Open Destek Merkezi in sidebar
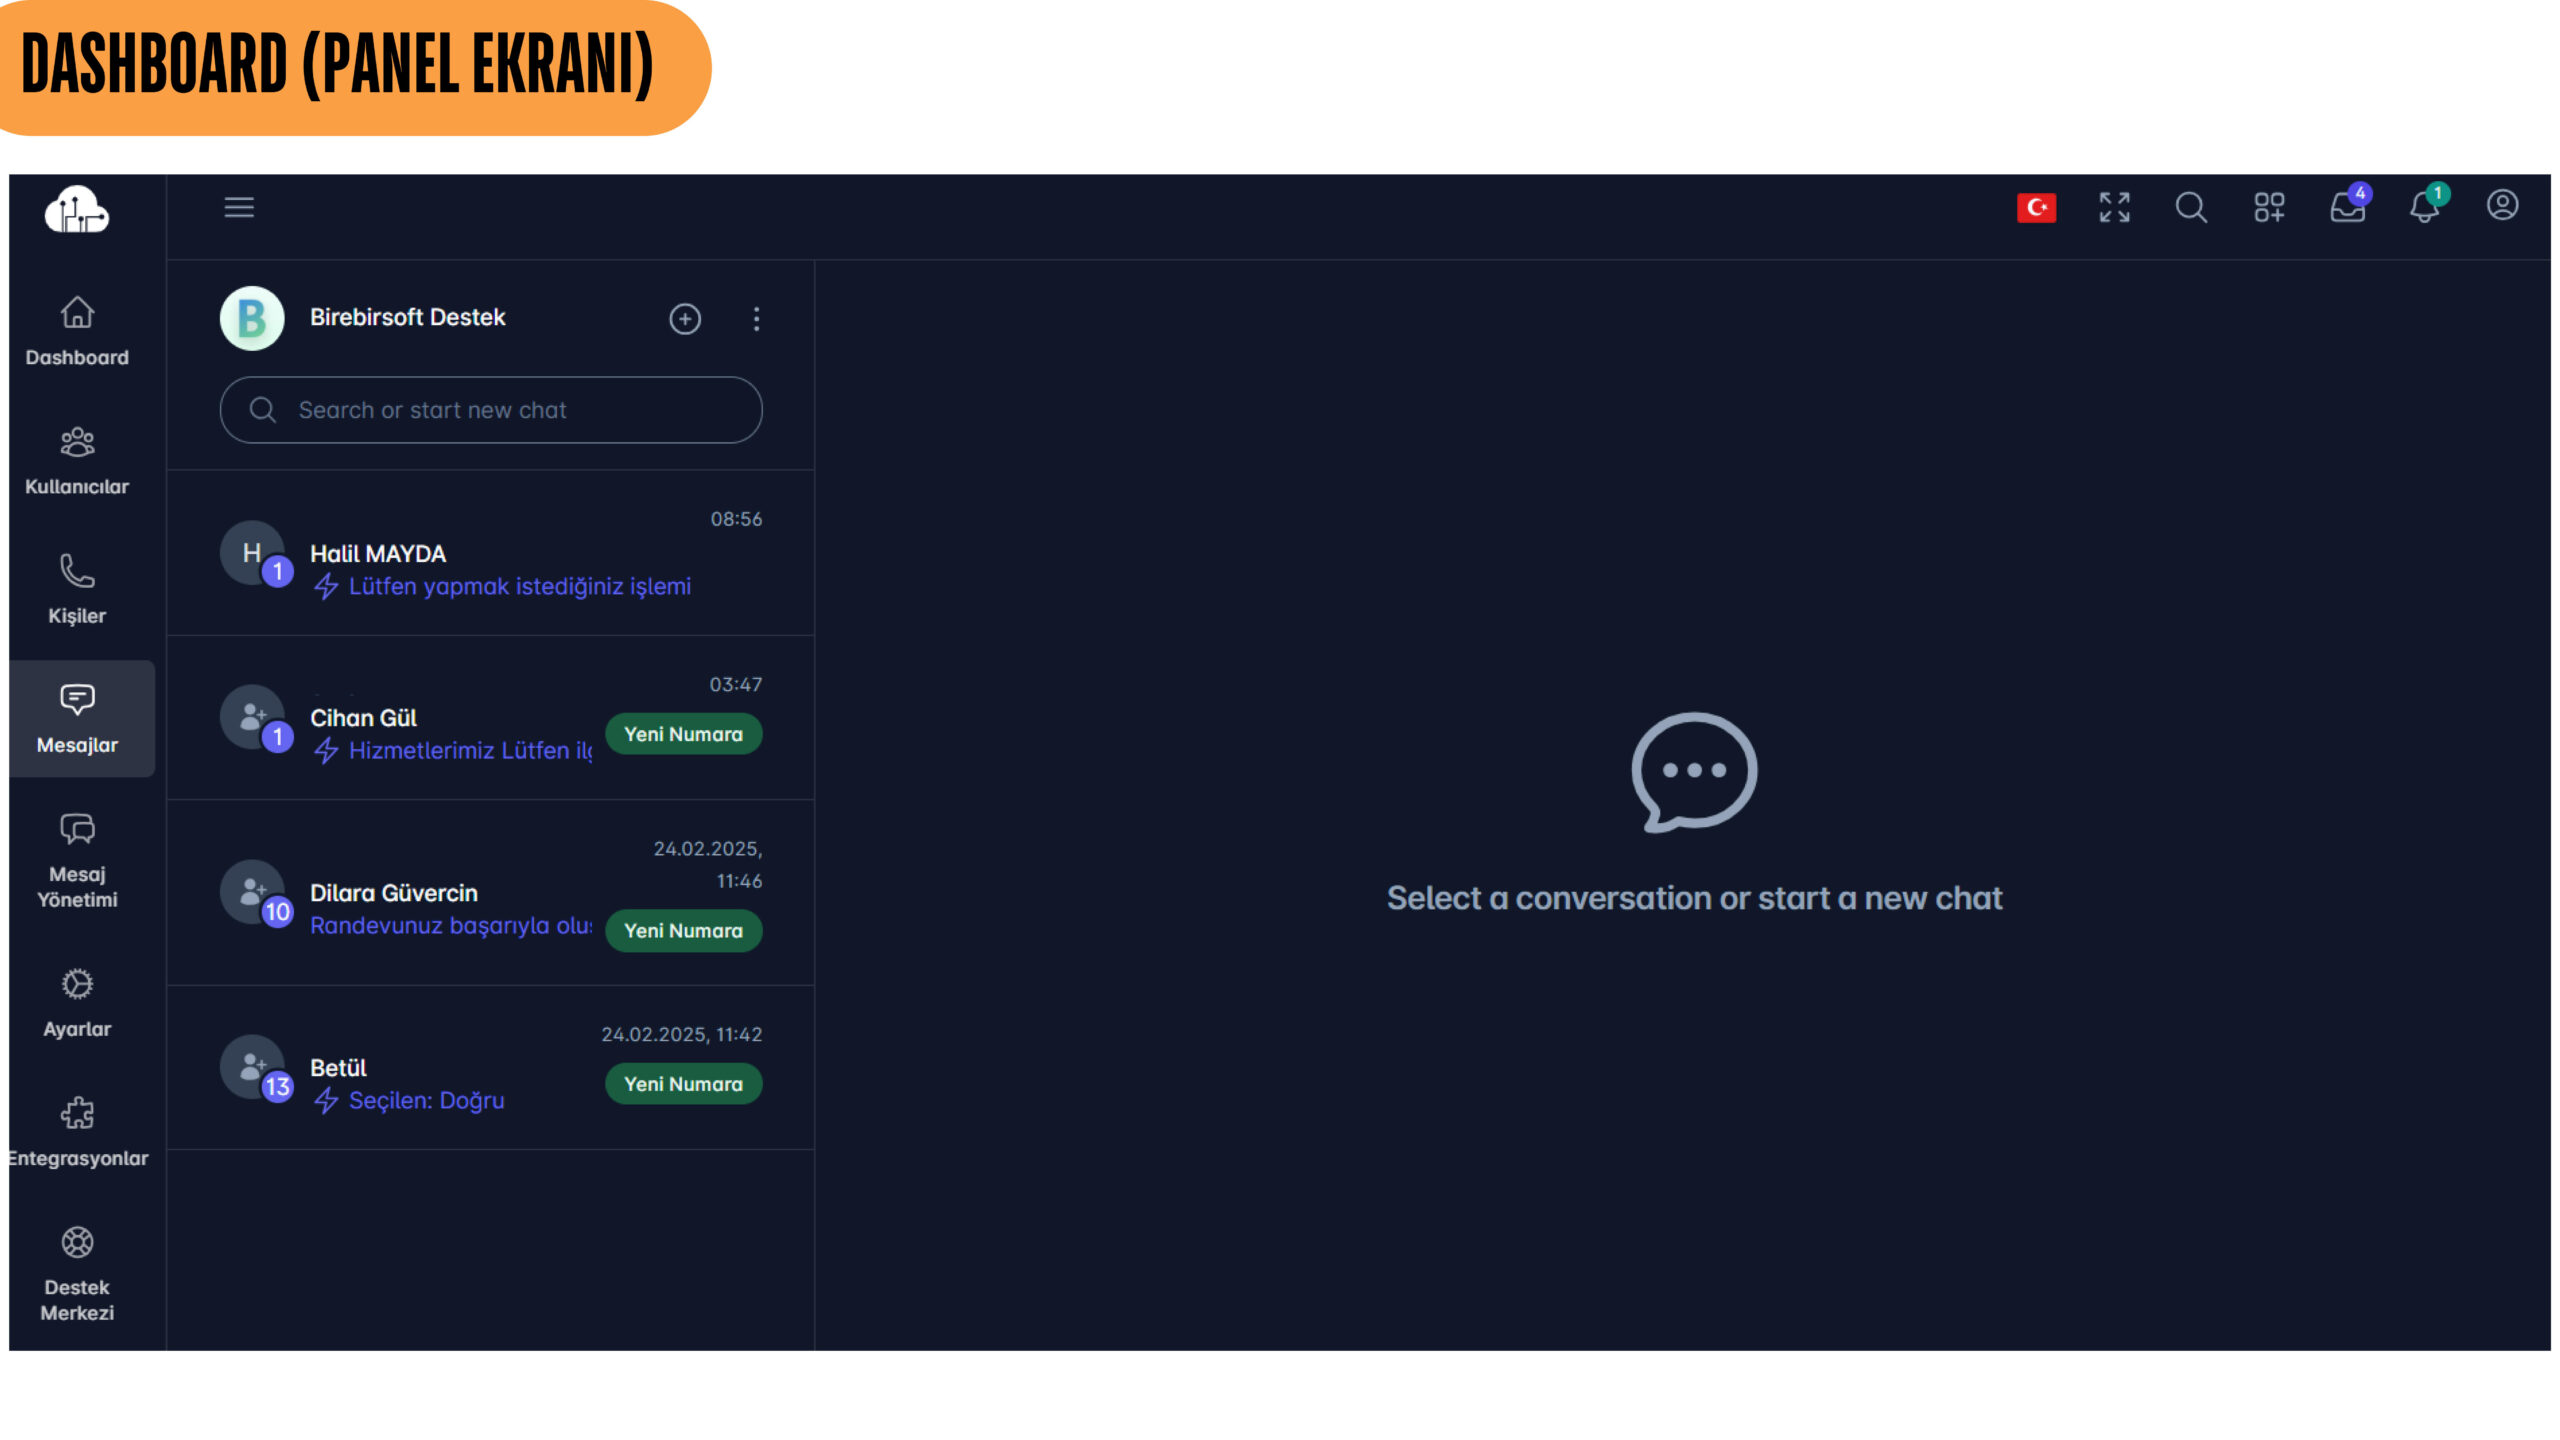Screen dimensions: 2560x1440 point(77,1272)
